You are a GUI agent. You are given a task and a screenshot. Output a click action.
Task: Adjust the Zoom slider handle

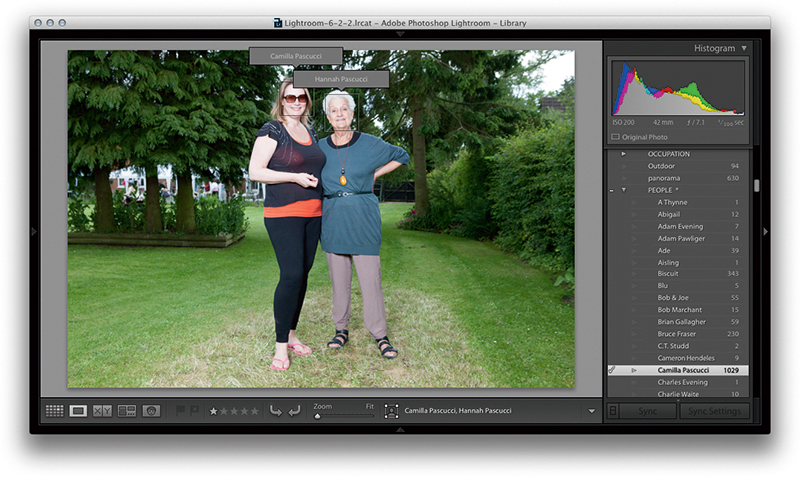point(317,416)
